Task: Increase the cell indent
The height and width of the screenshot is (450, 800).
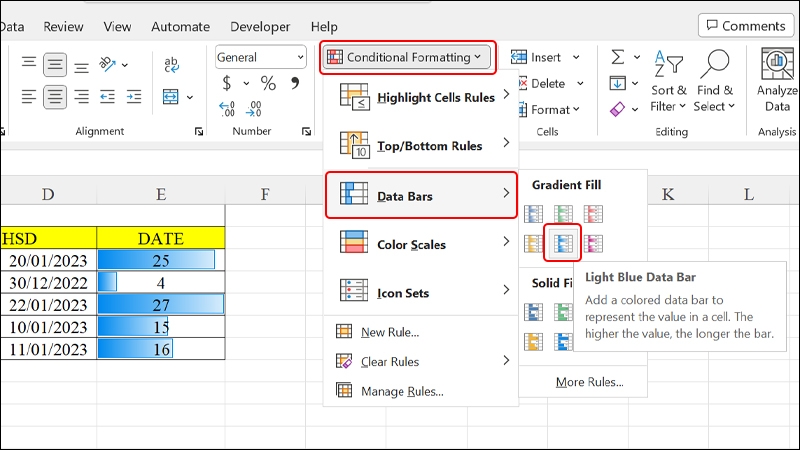Action: click(134, 96)
